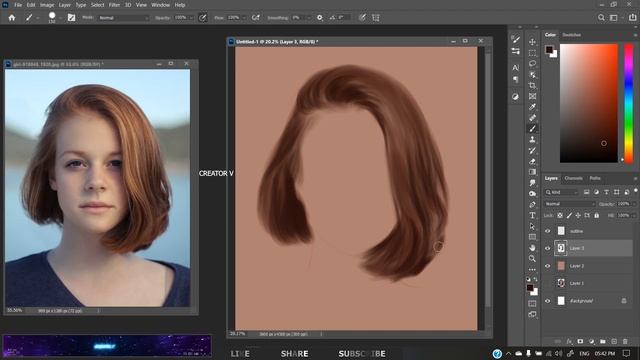This screenshot has height=360, width=640.
Task: Select the Clone Stamp tool
Action: [532, 140]
